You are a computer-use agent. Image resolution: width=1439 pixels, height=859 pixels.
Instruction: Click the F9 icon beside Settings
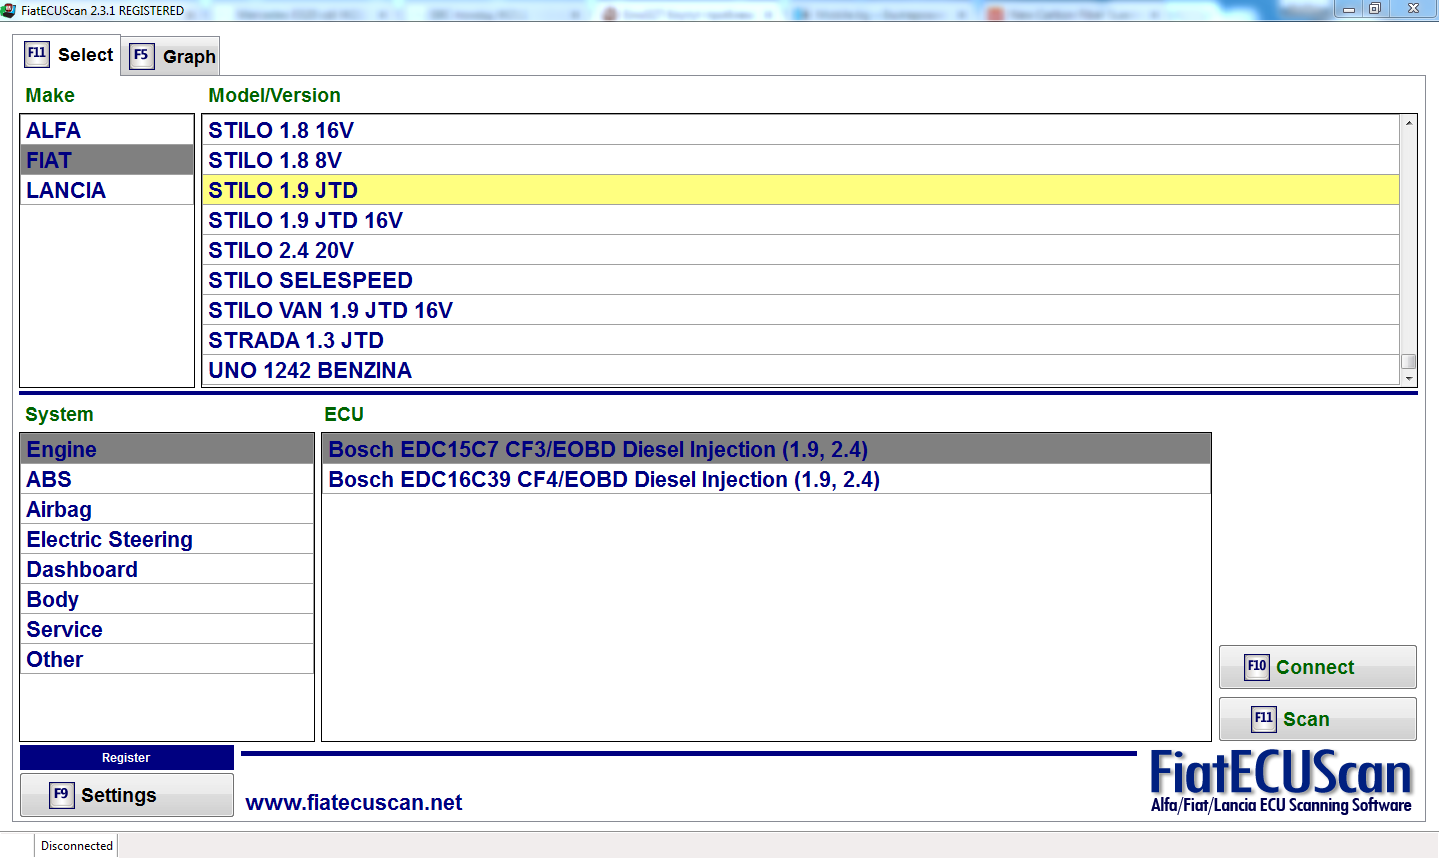[62, 795]
